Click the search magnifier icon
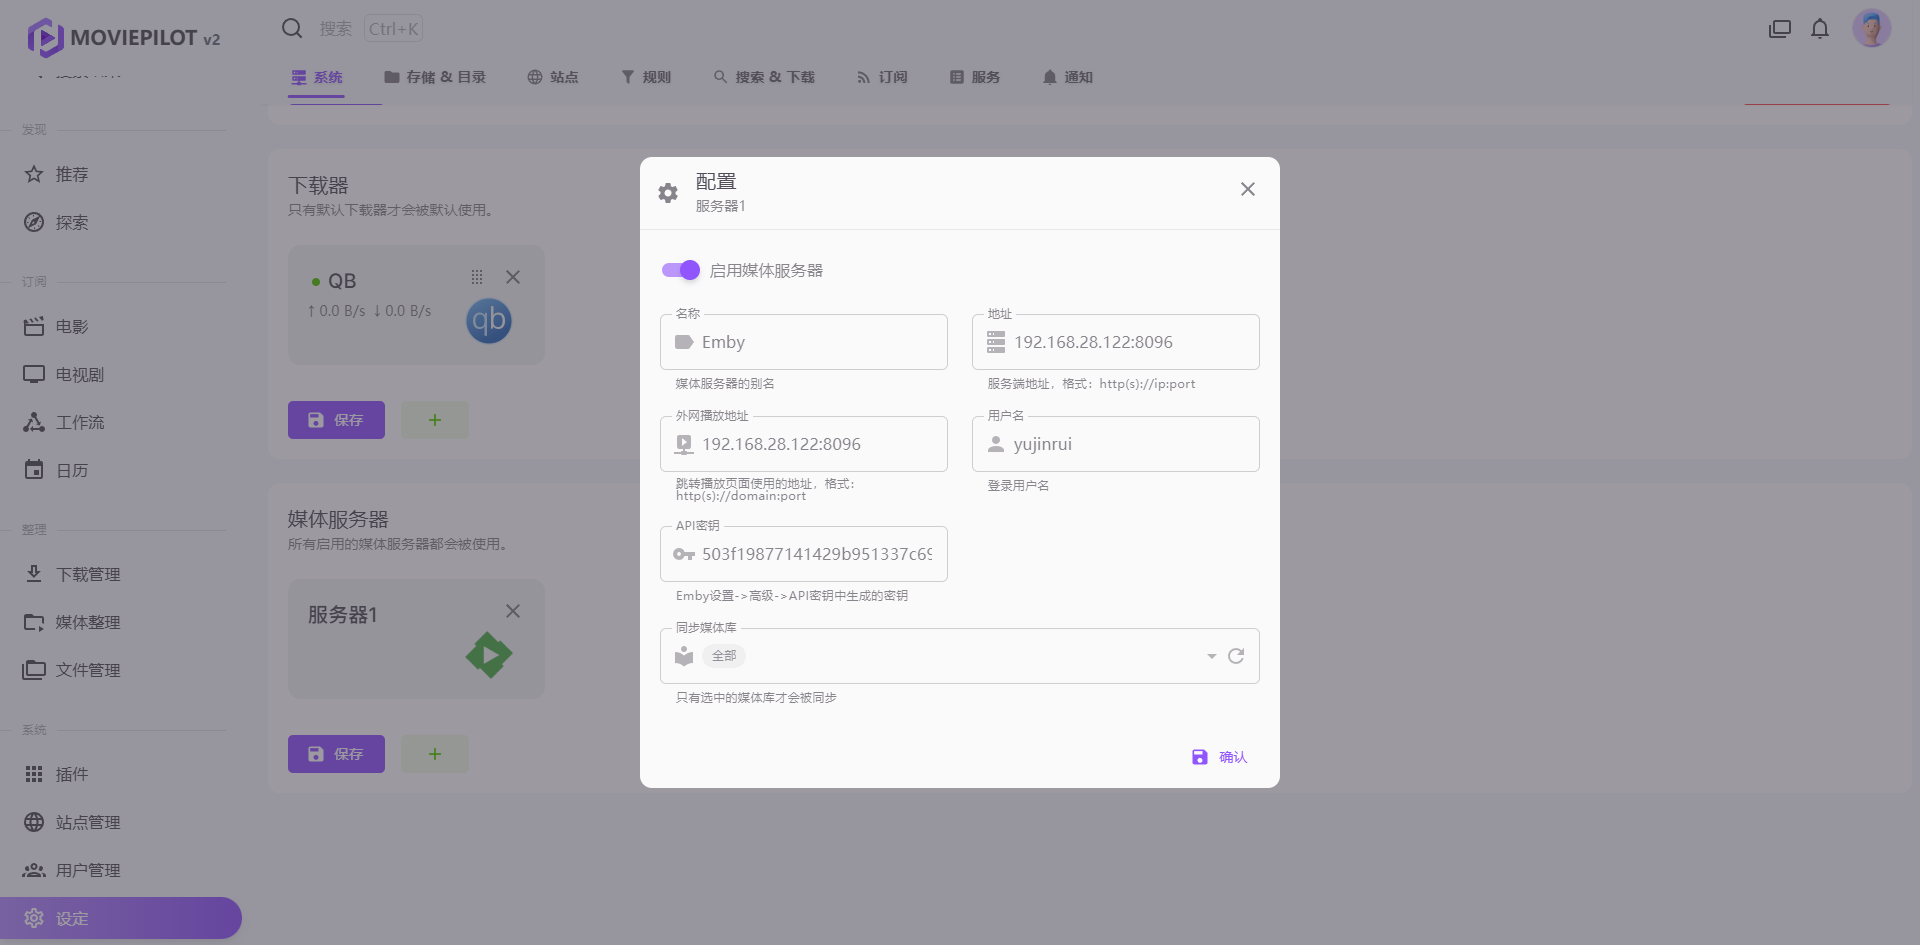The width and height of the screenshot is (1920, 945). point(292,29)
